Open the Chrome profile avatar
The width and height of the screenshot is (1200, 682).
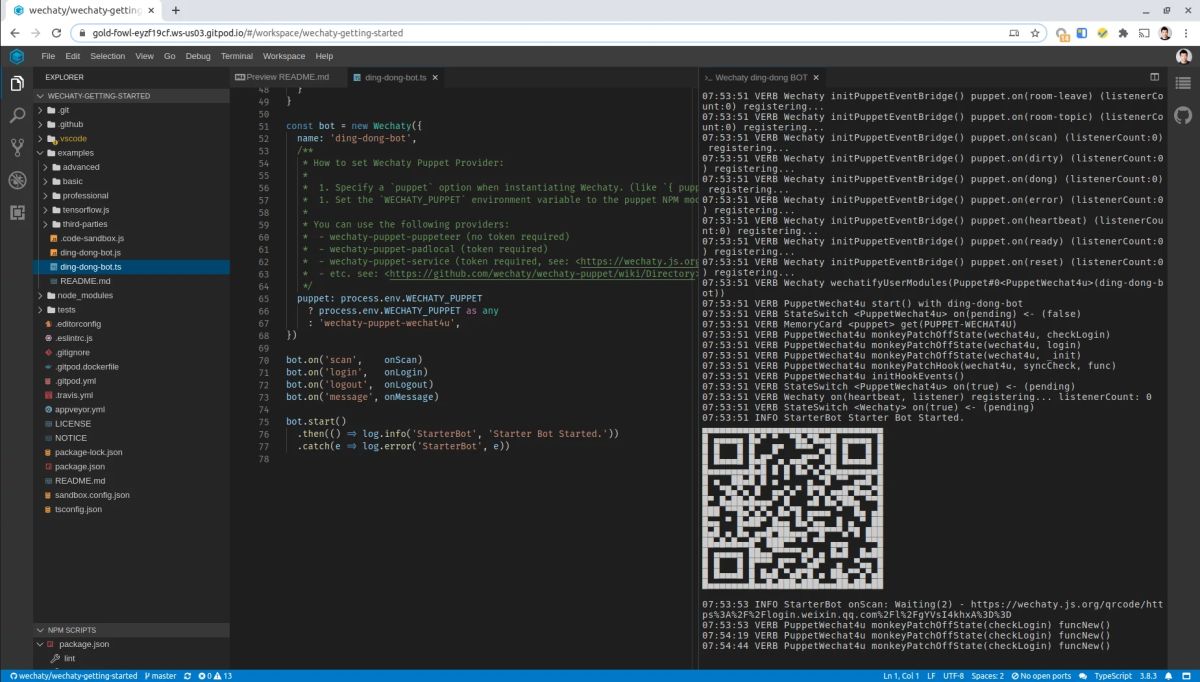coord(1165,33)
